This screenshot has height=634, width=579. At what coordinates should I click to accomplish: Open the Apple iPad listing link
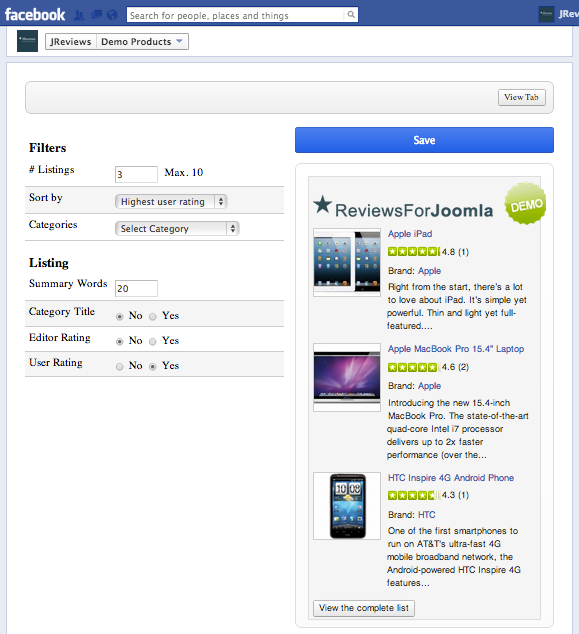410,234
